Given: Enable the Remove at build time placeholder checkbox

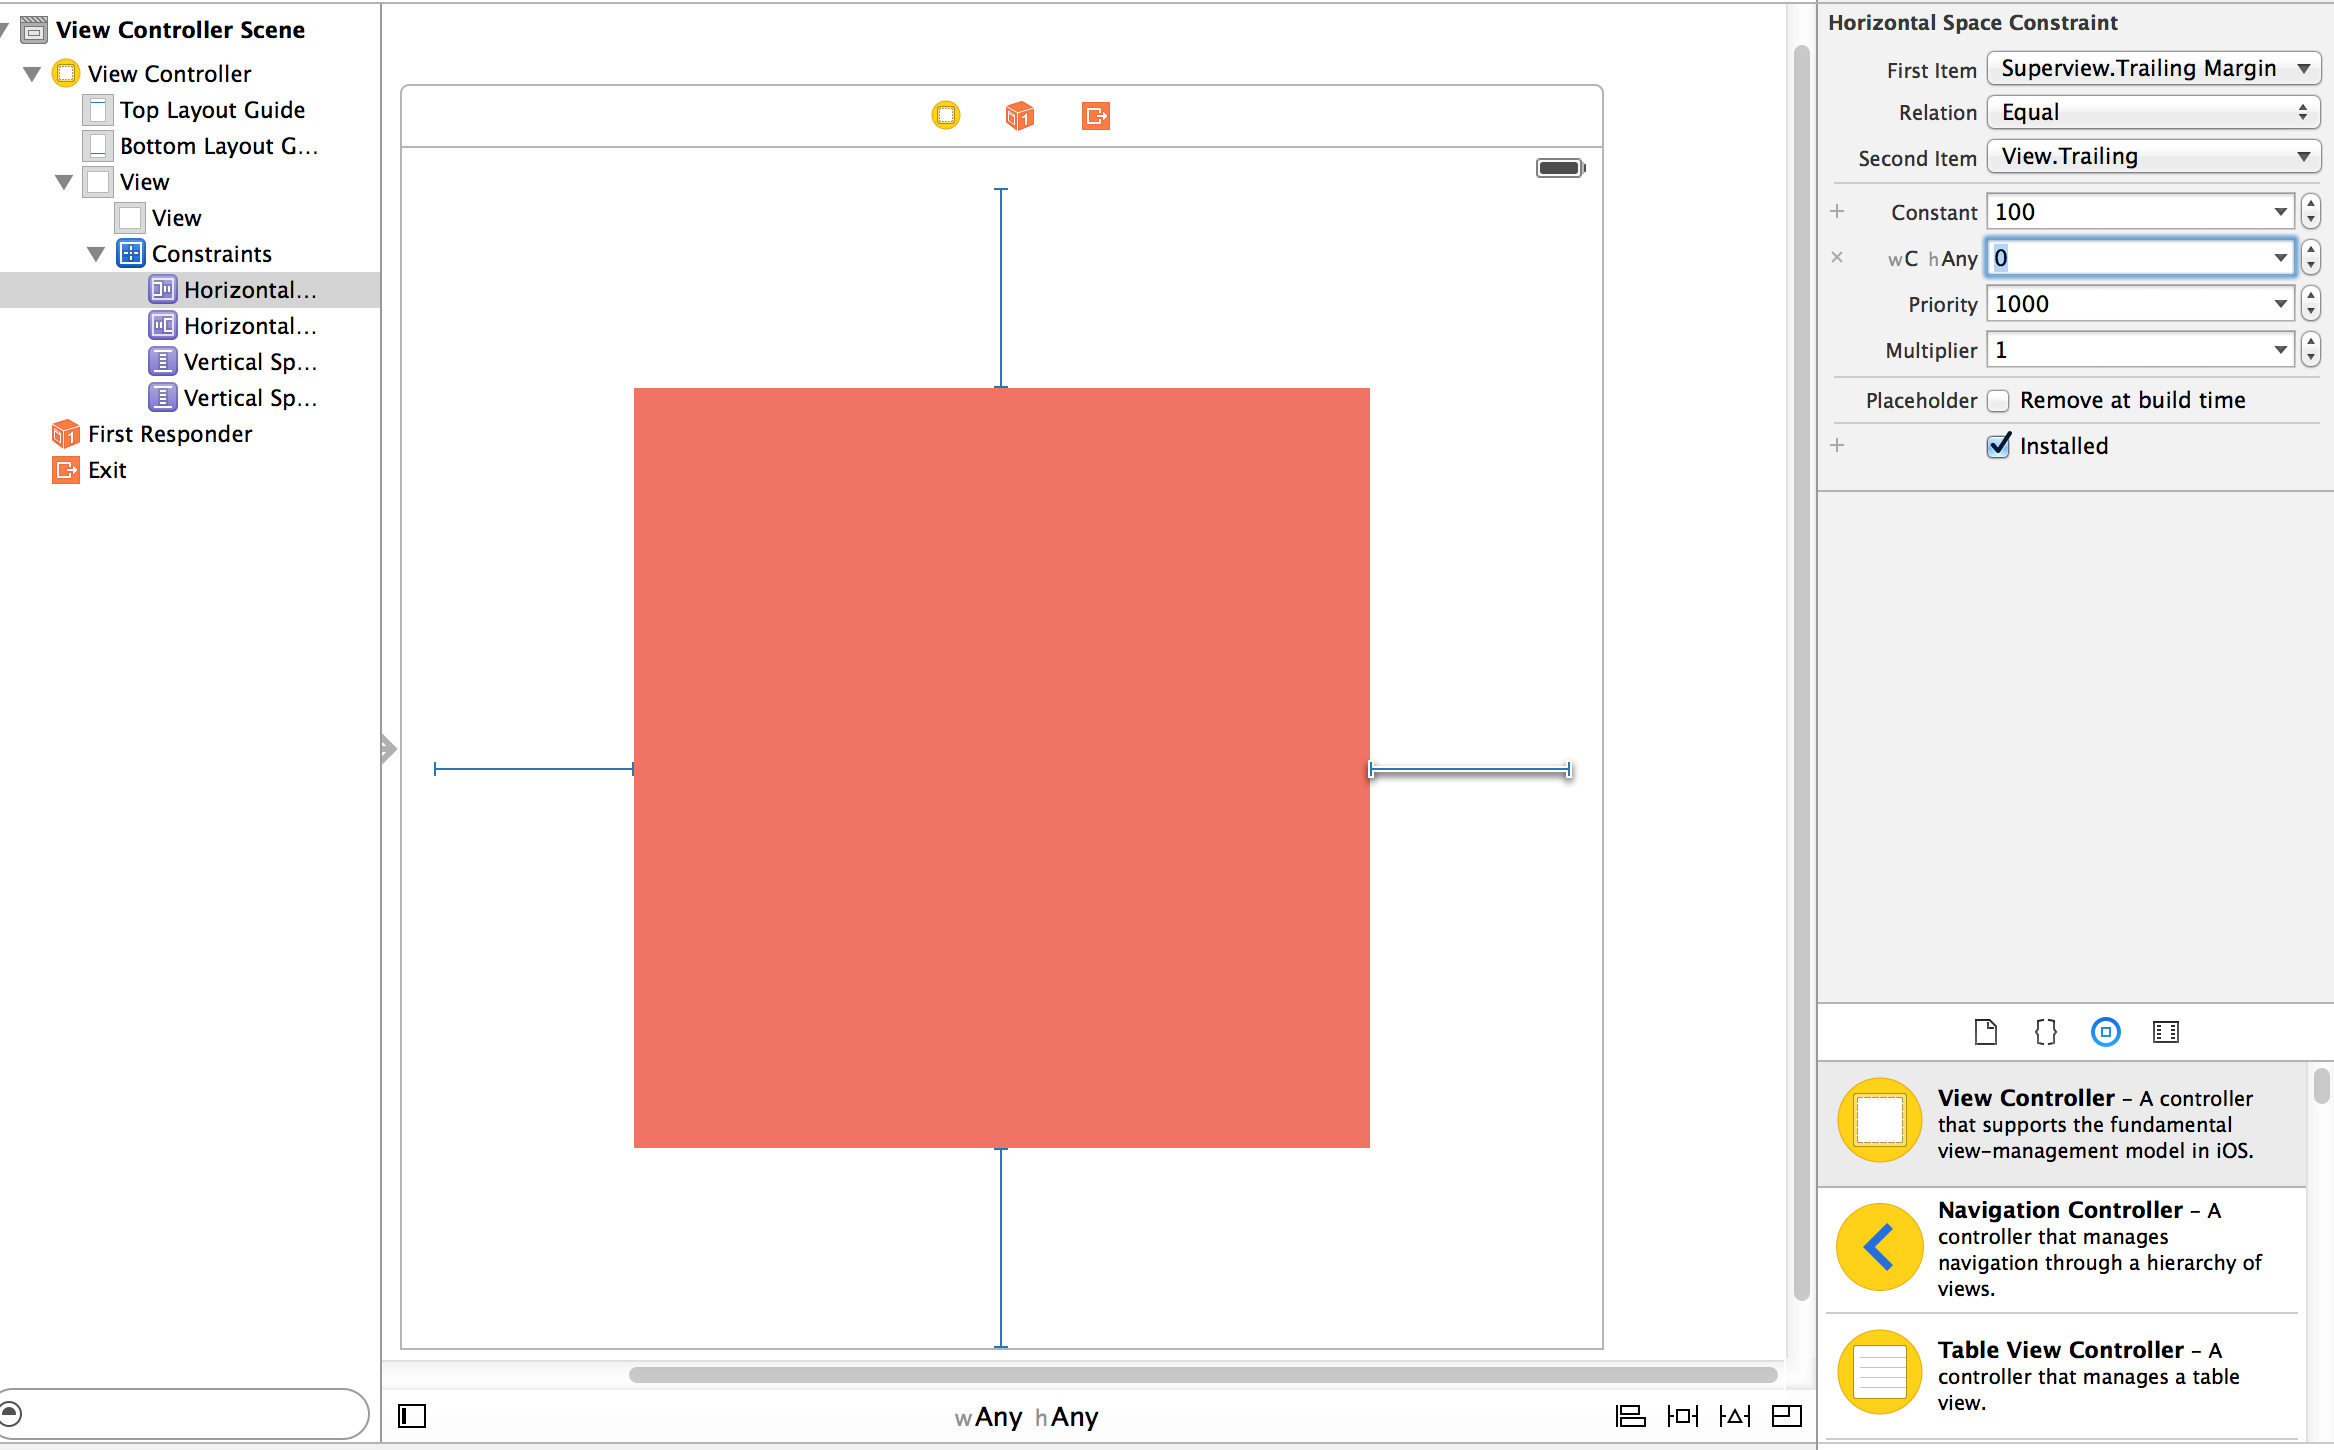Looking at the screenshot, I should pos(1998,400).
